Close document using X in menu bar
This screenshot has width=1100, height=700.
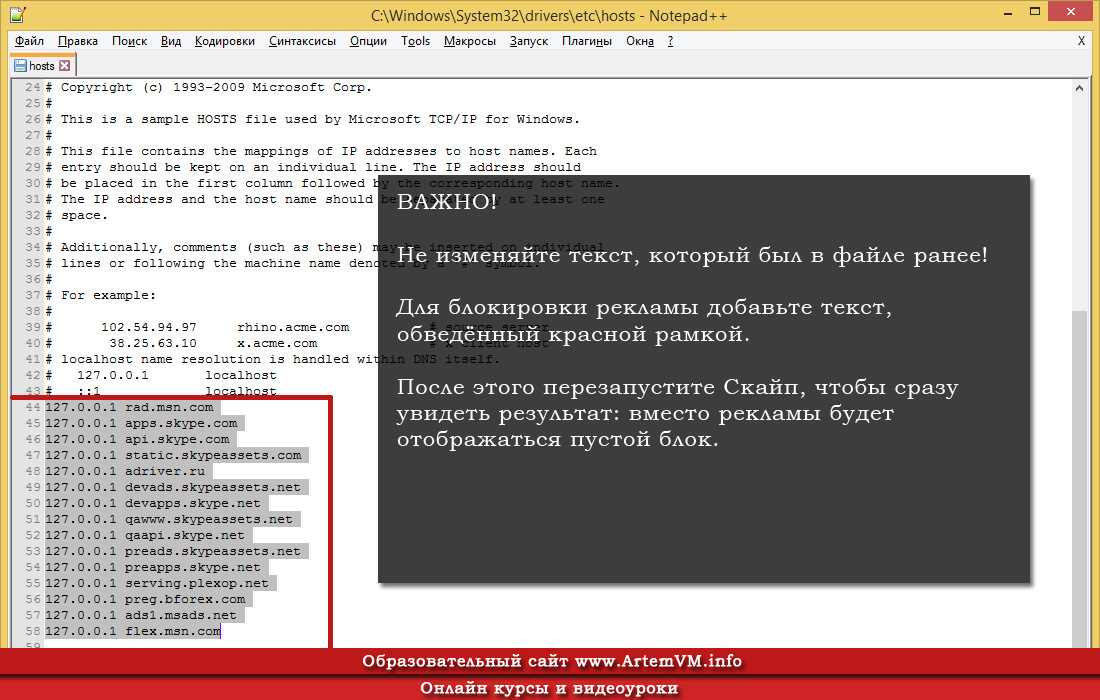(x=1081, y=41)
